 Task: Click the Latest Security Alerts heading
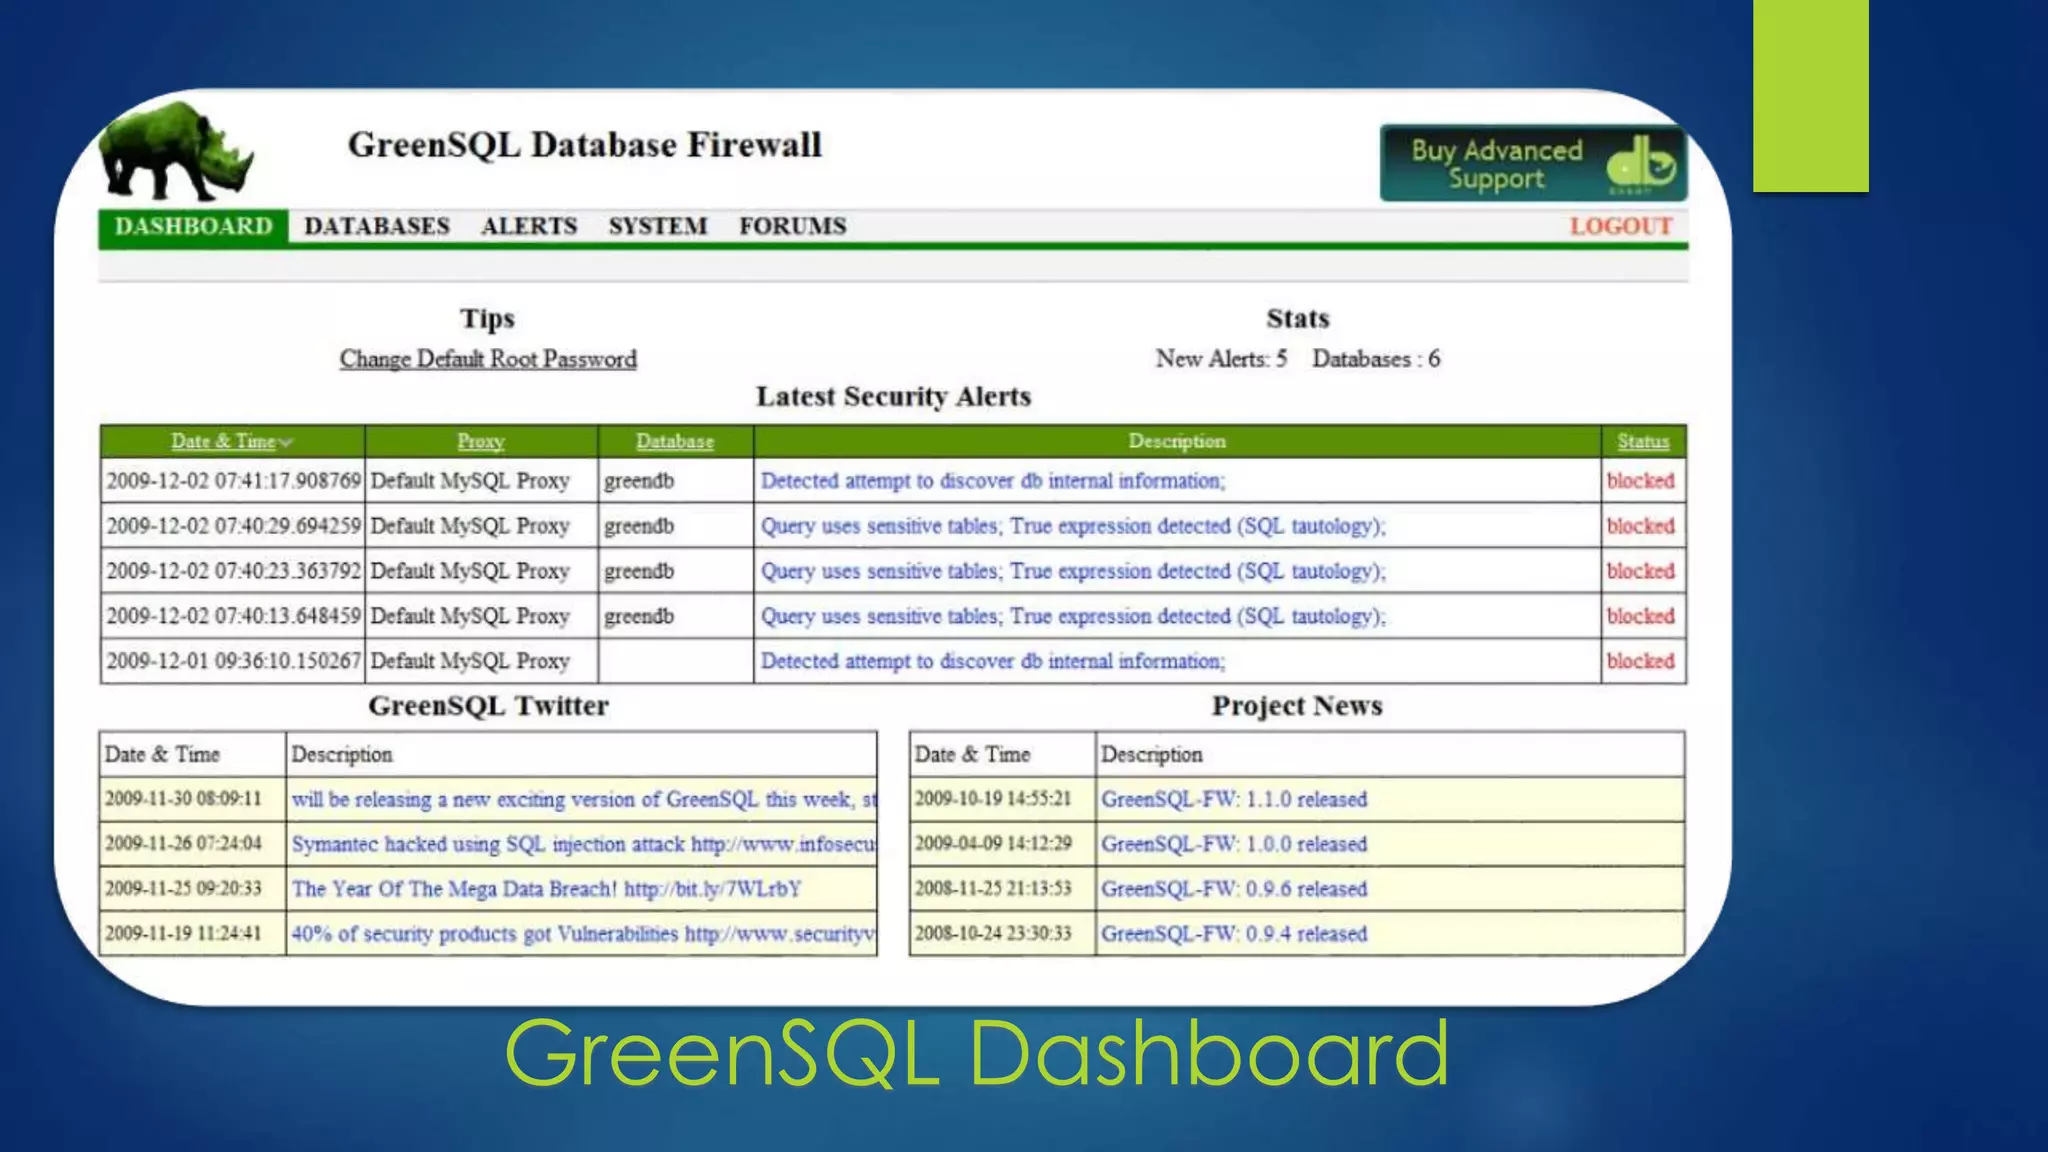pos(893,397)
